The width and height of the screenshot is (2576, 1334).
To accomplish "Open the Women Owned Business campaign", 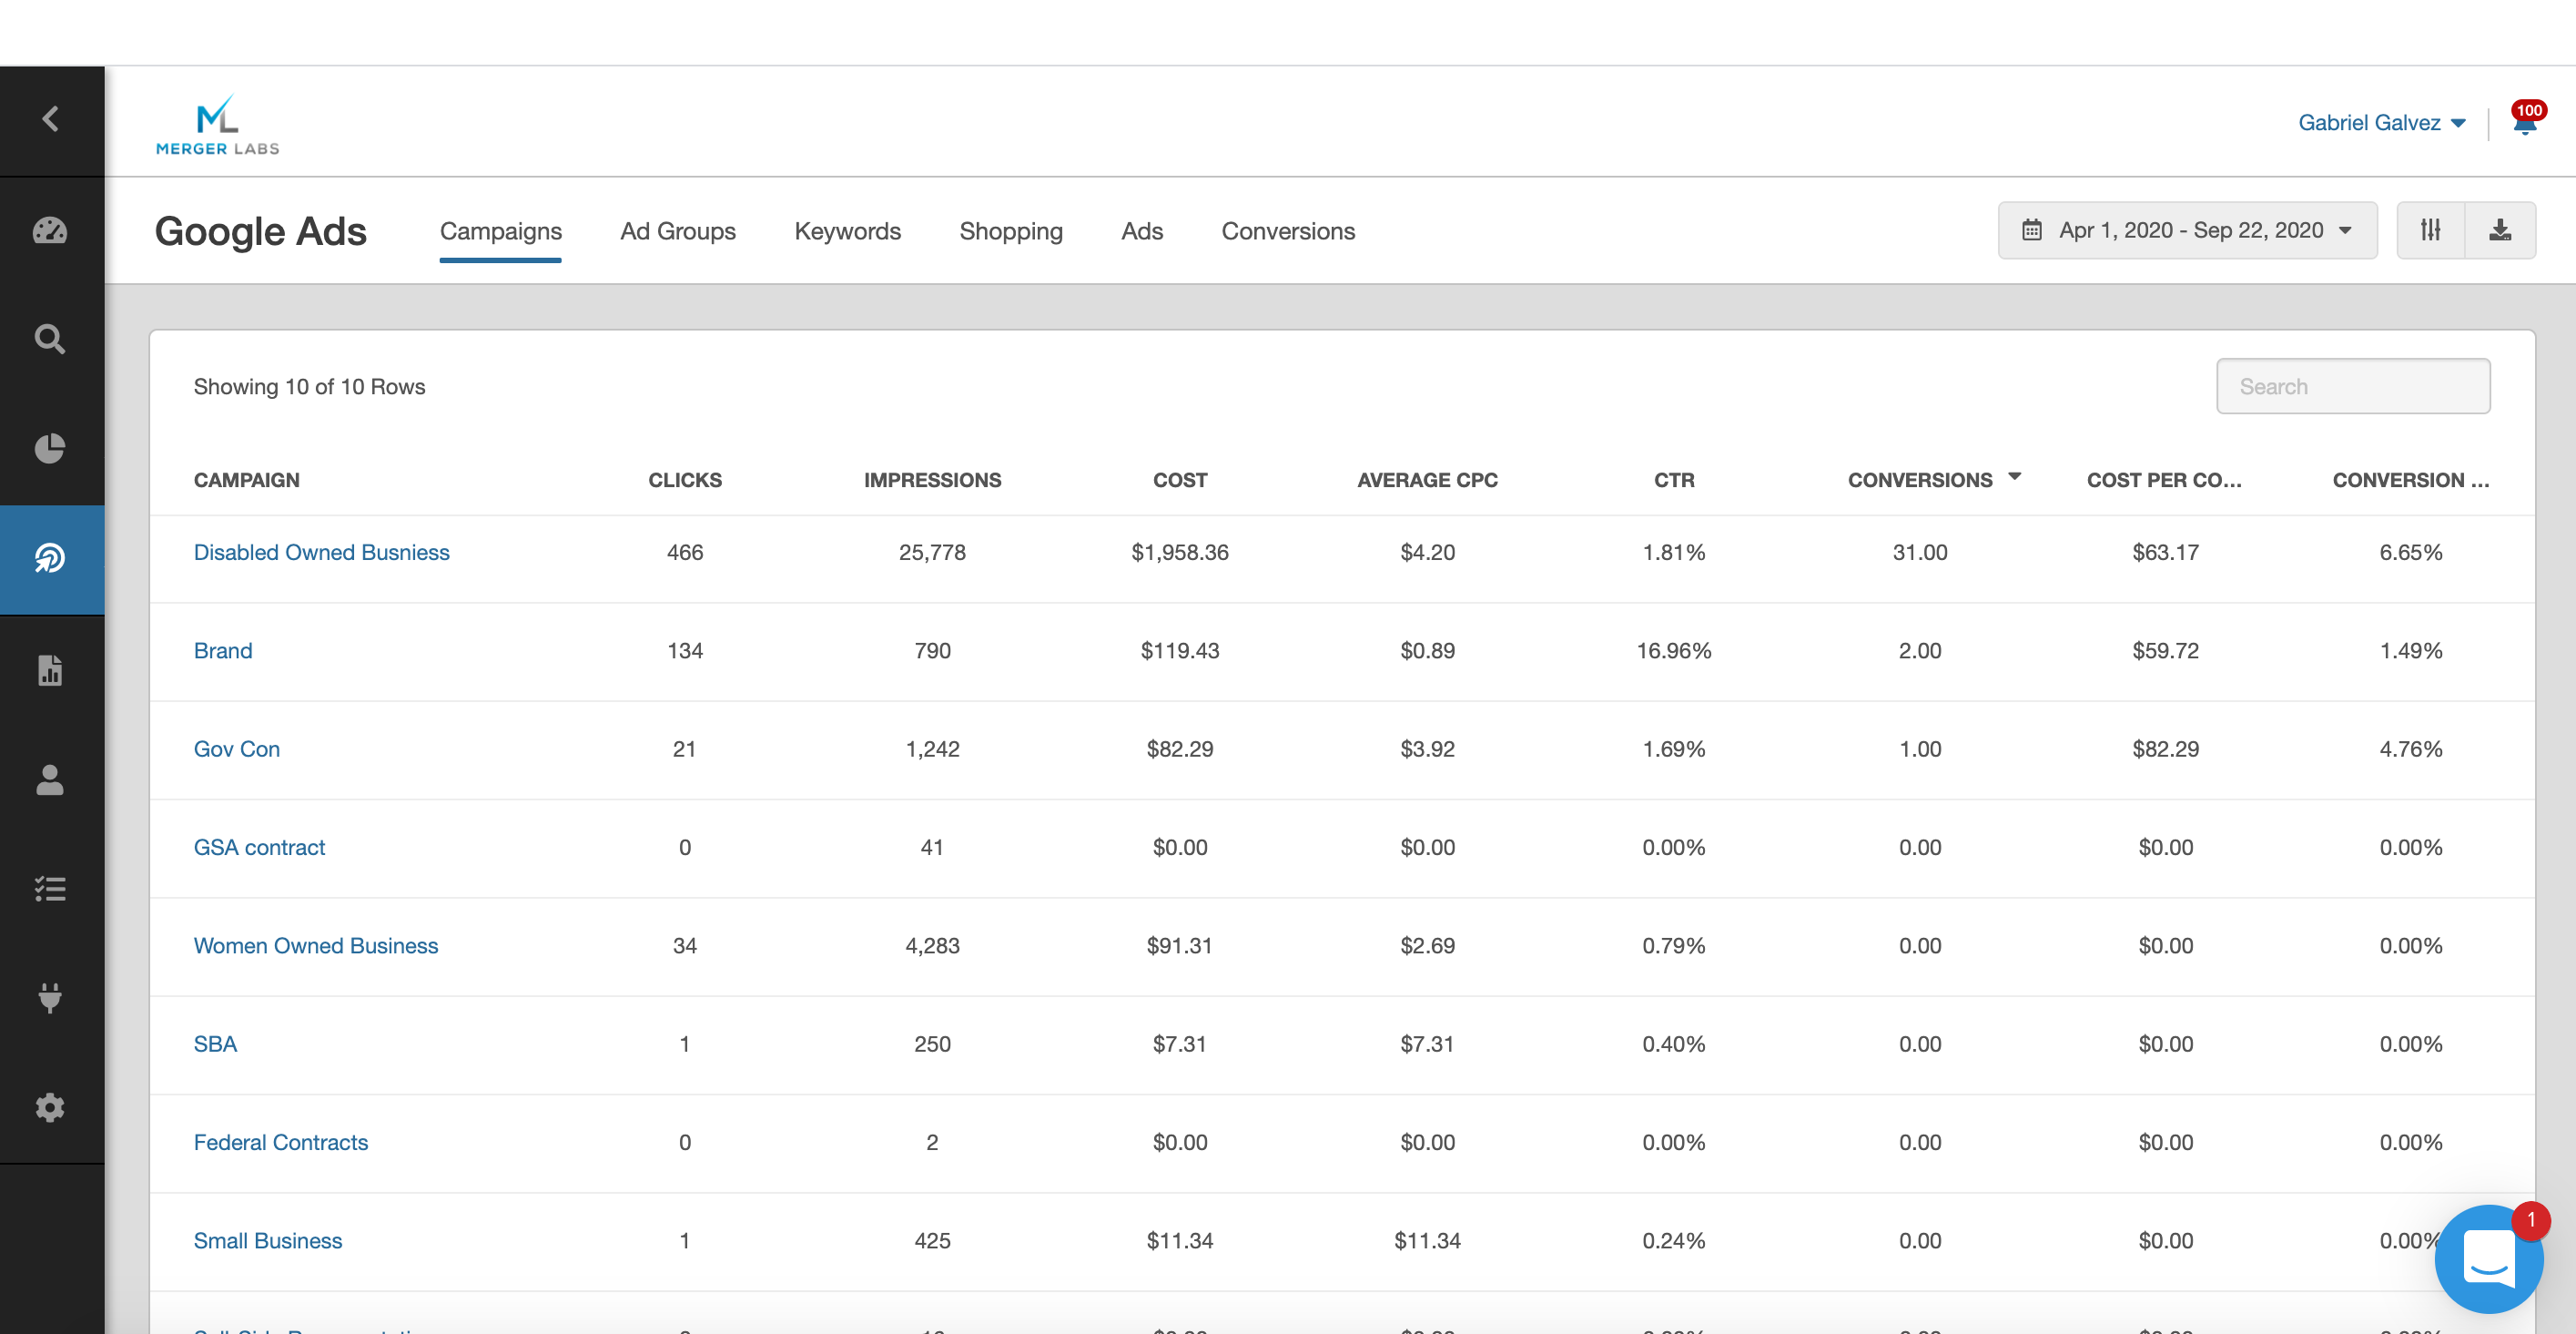I will tap(316, 945).
